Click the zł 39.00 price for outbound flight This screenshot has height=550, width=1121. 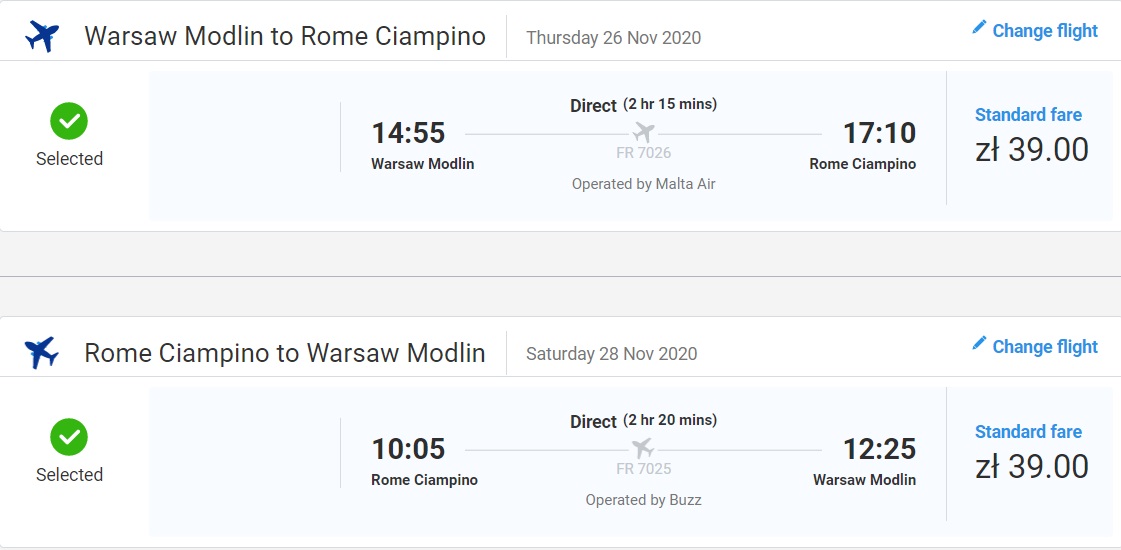tap(1032, 150)
